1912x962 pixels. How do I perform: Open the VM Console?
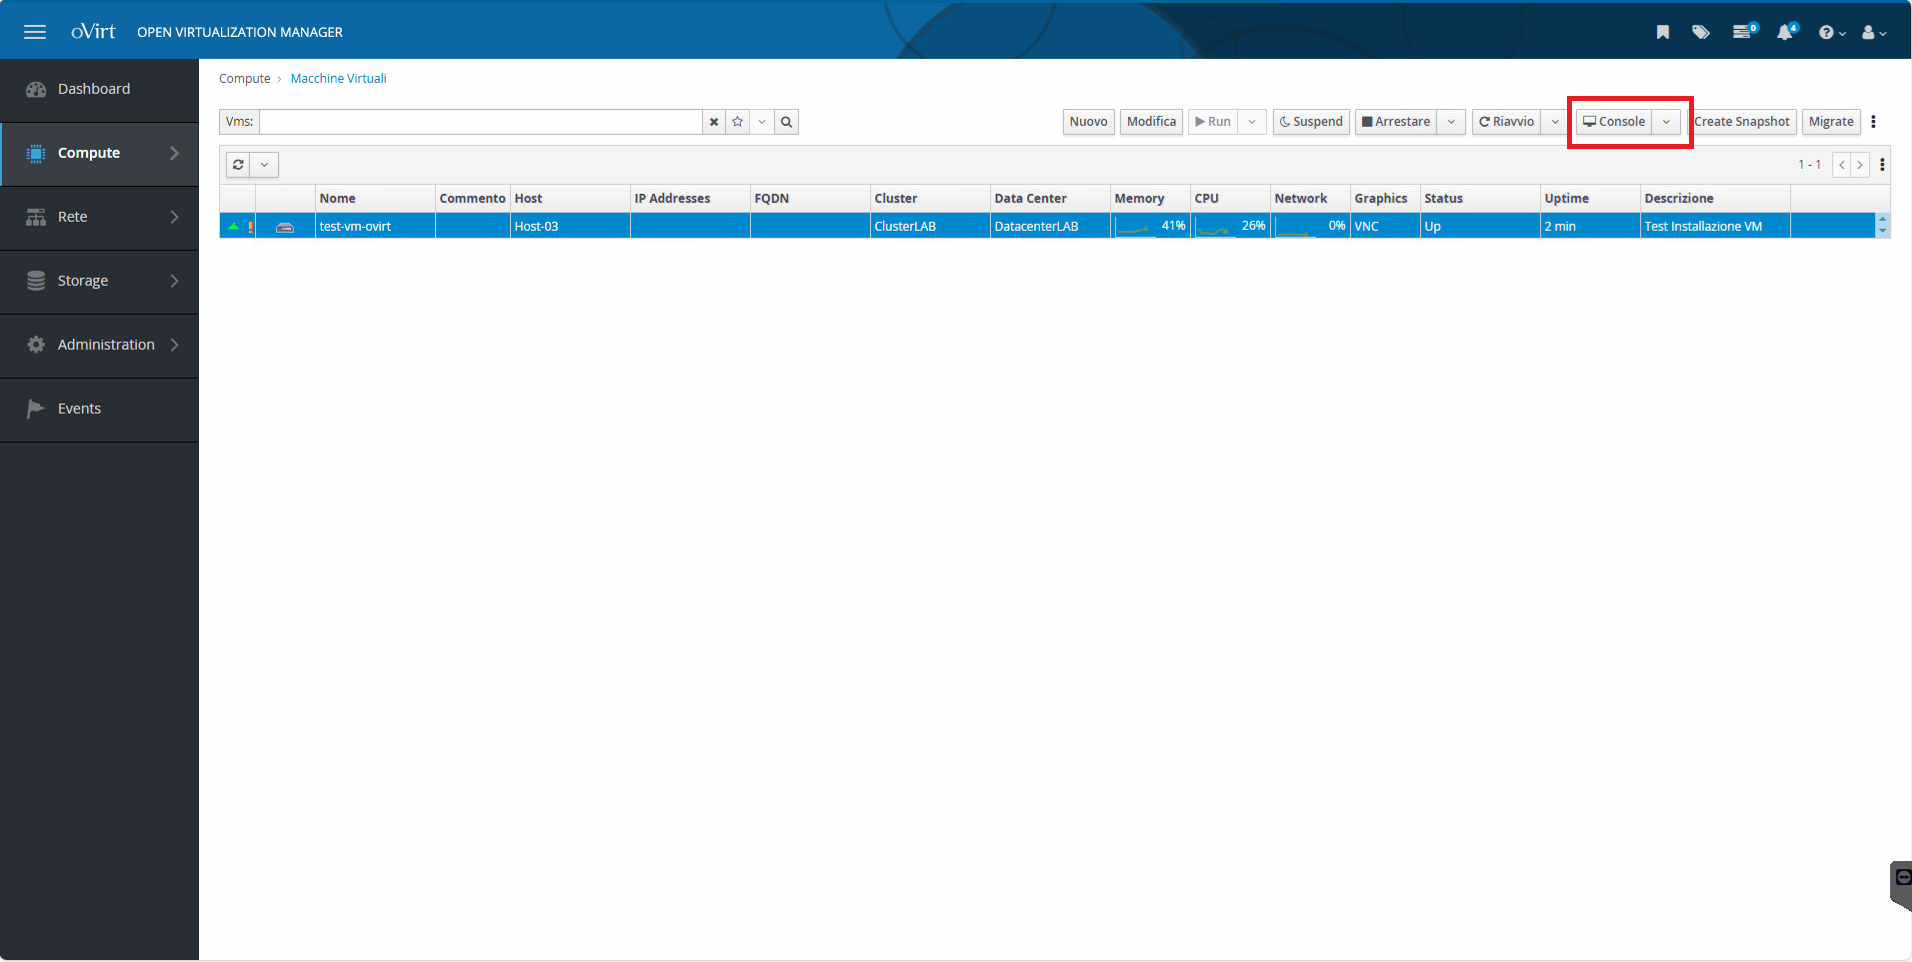coord(1614,122)
